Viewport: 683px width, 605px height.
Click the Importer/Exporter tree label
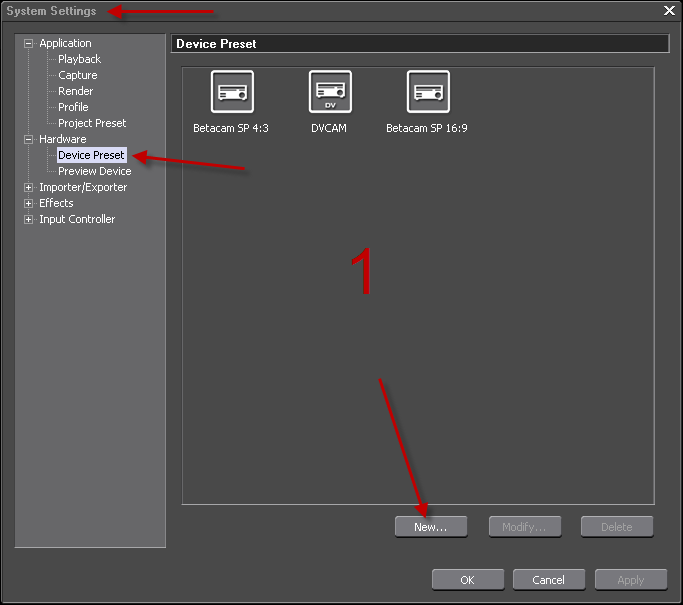click(x=83, y=187)
